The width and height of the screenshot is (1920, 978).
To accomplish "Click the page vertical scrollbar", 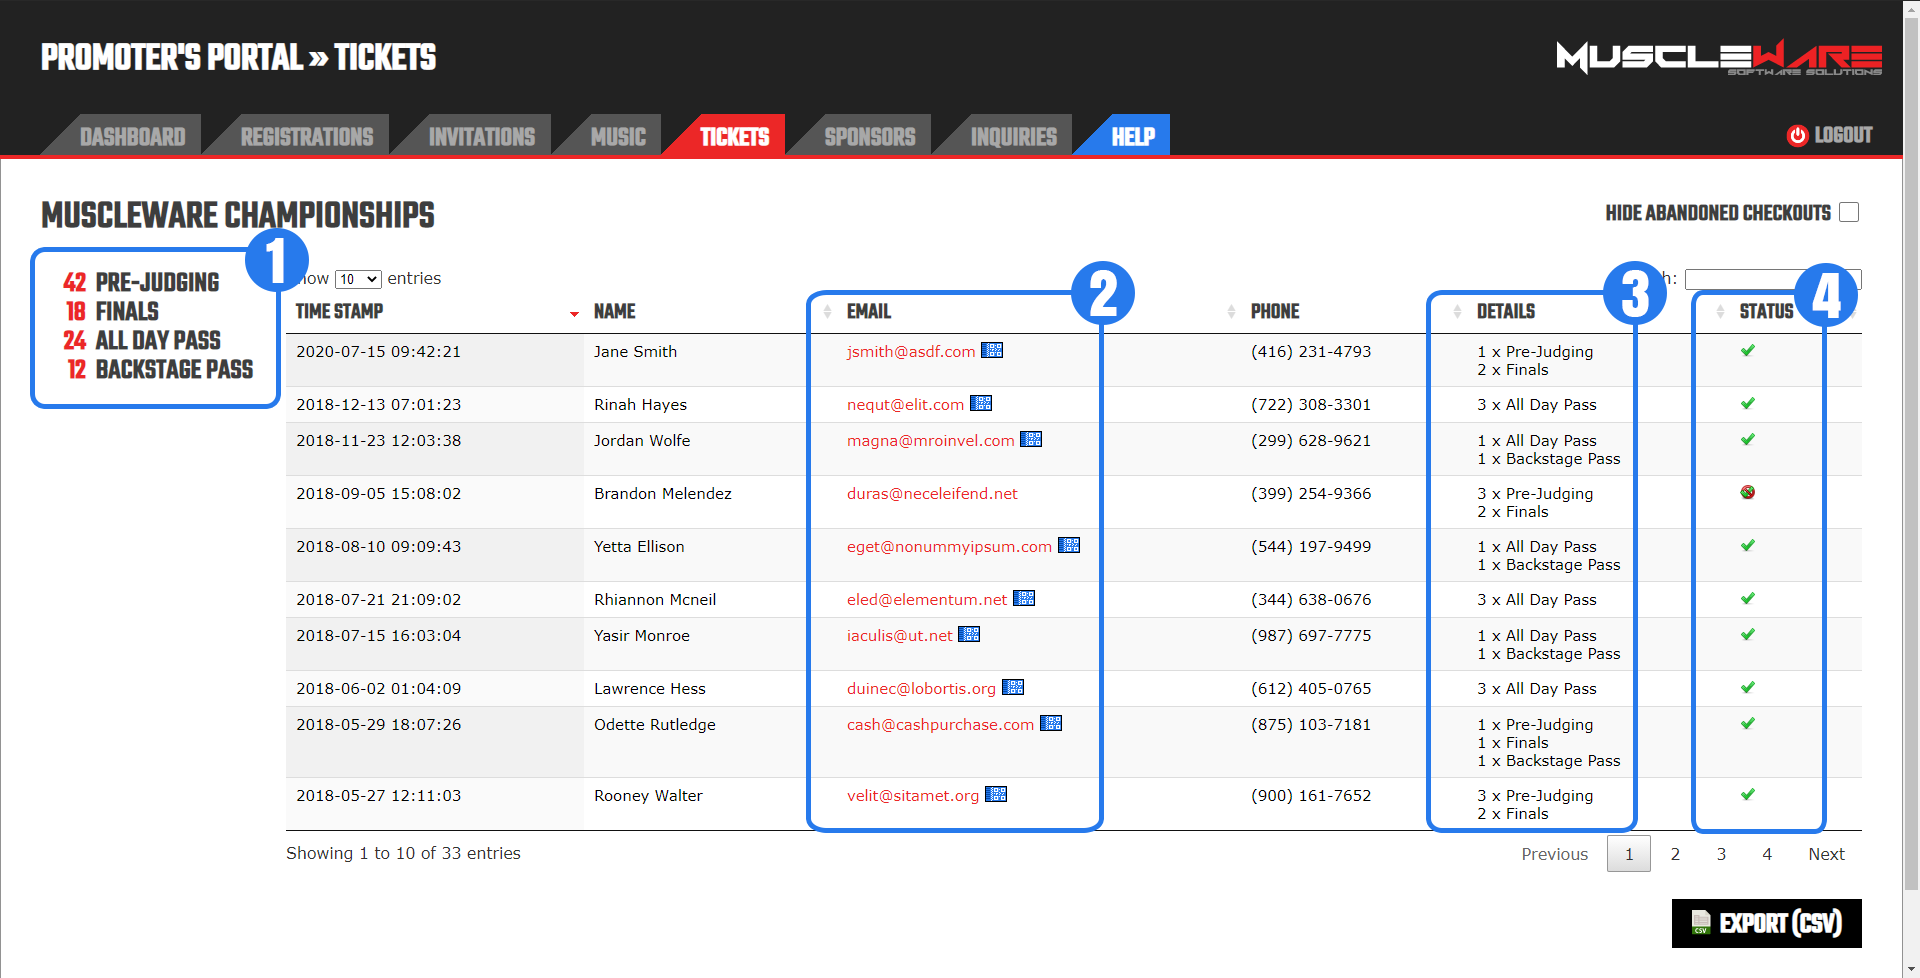I will pos(1911,450).
